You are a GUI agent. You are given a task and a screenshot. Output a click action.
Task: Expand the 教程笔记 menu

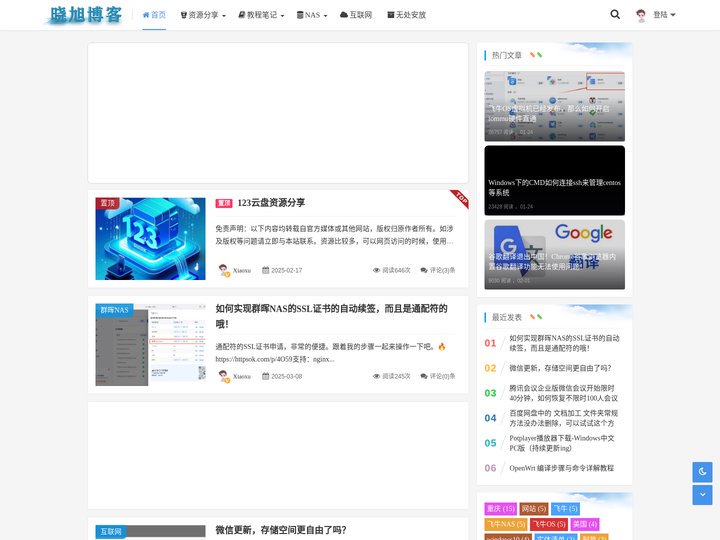click(261, 15)
